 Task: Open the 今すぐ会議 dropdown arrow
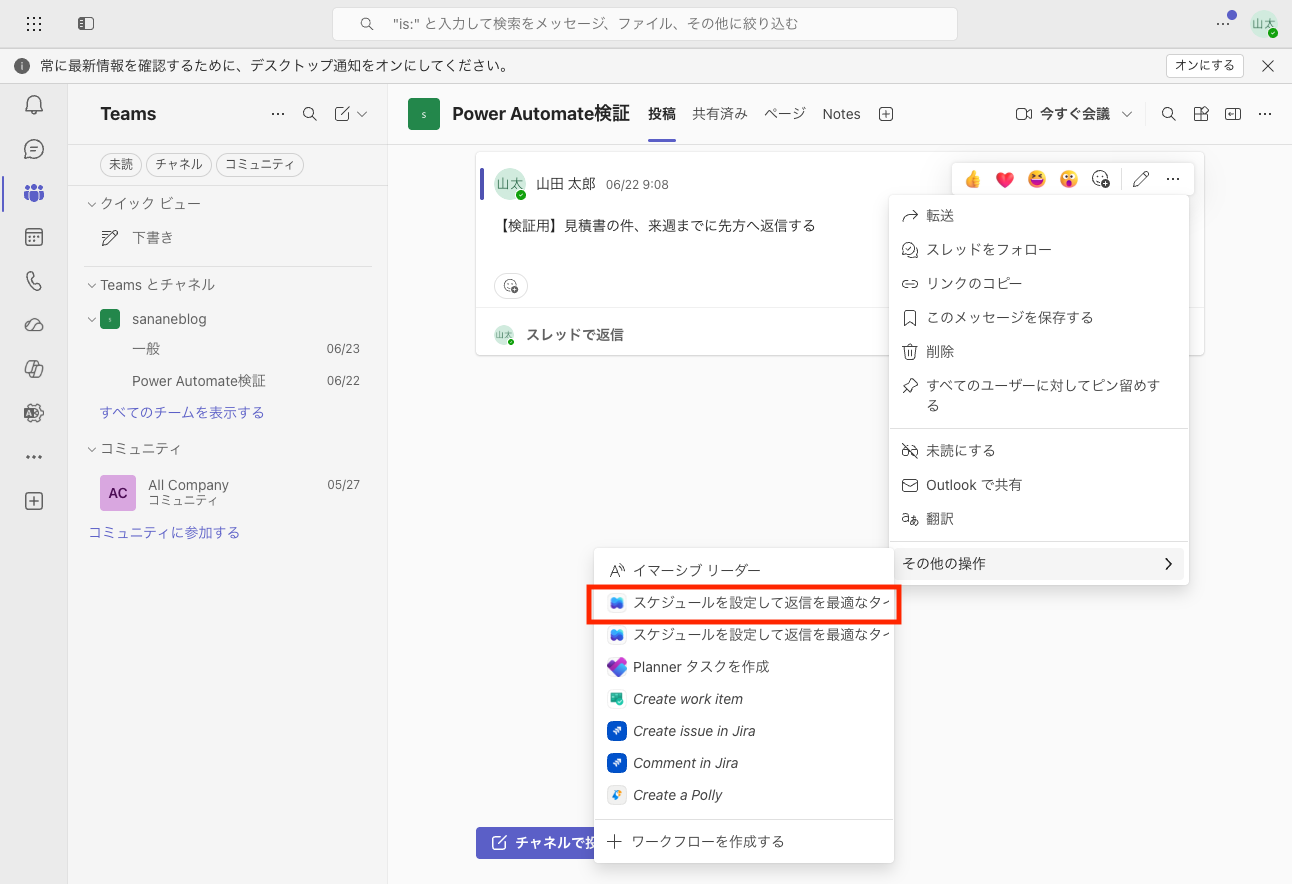[x=1127, y=114]
